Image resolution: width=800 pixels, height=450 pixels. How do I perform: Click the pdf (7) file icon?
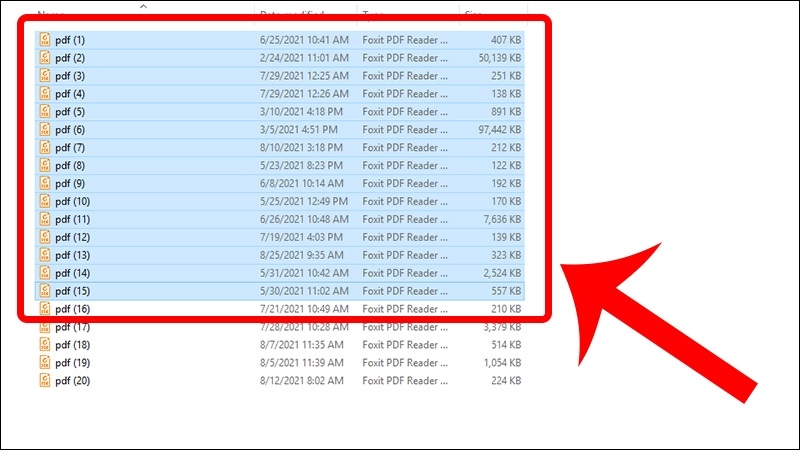click(45, 147)
